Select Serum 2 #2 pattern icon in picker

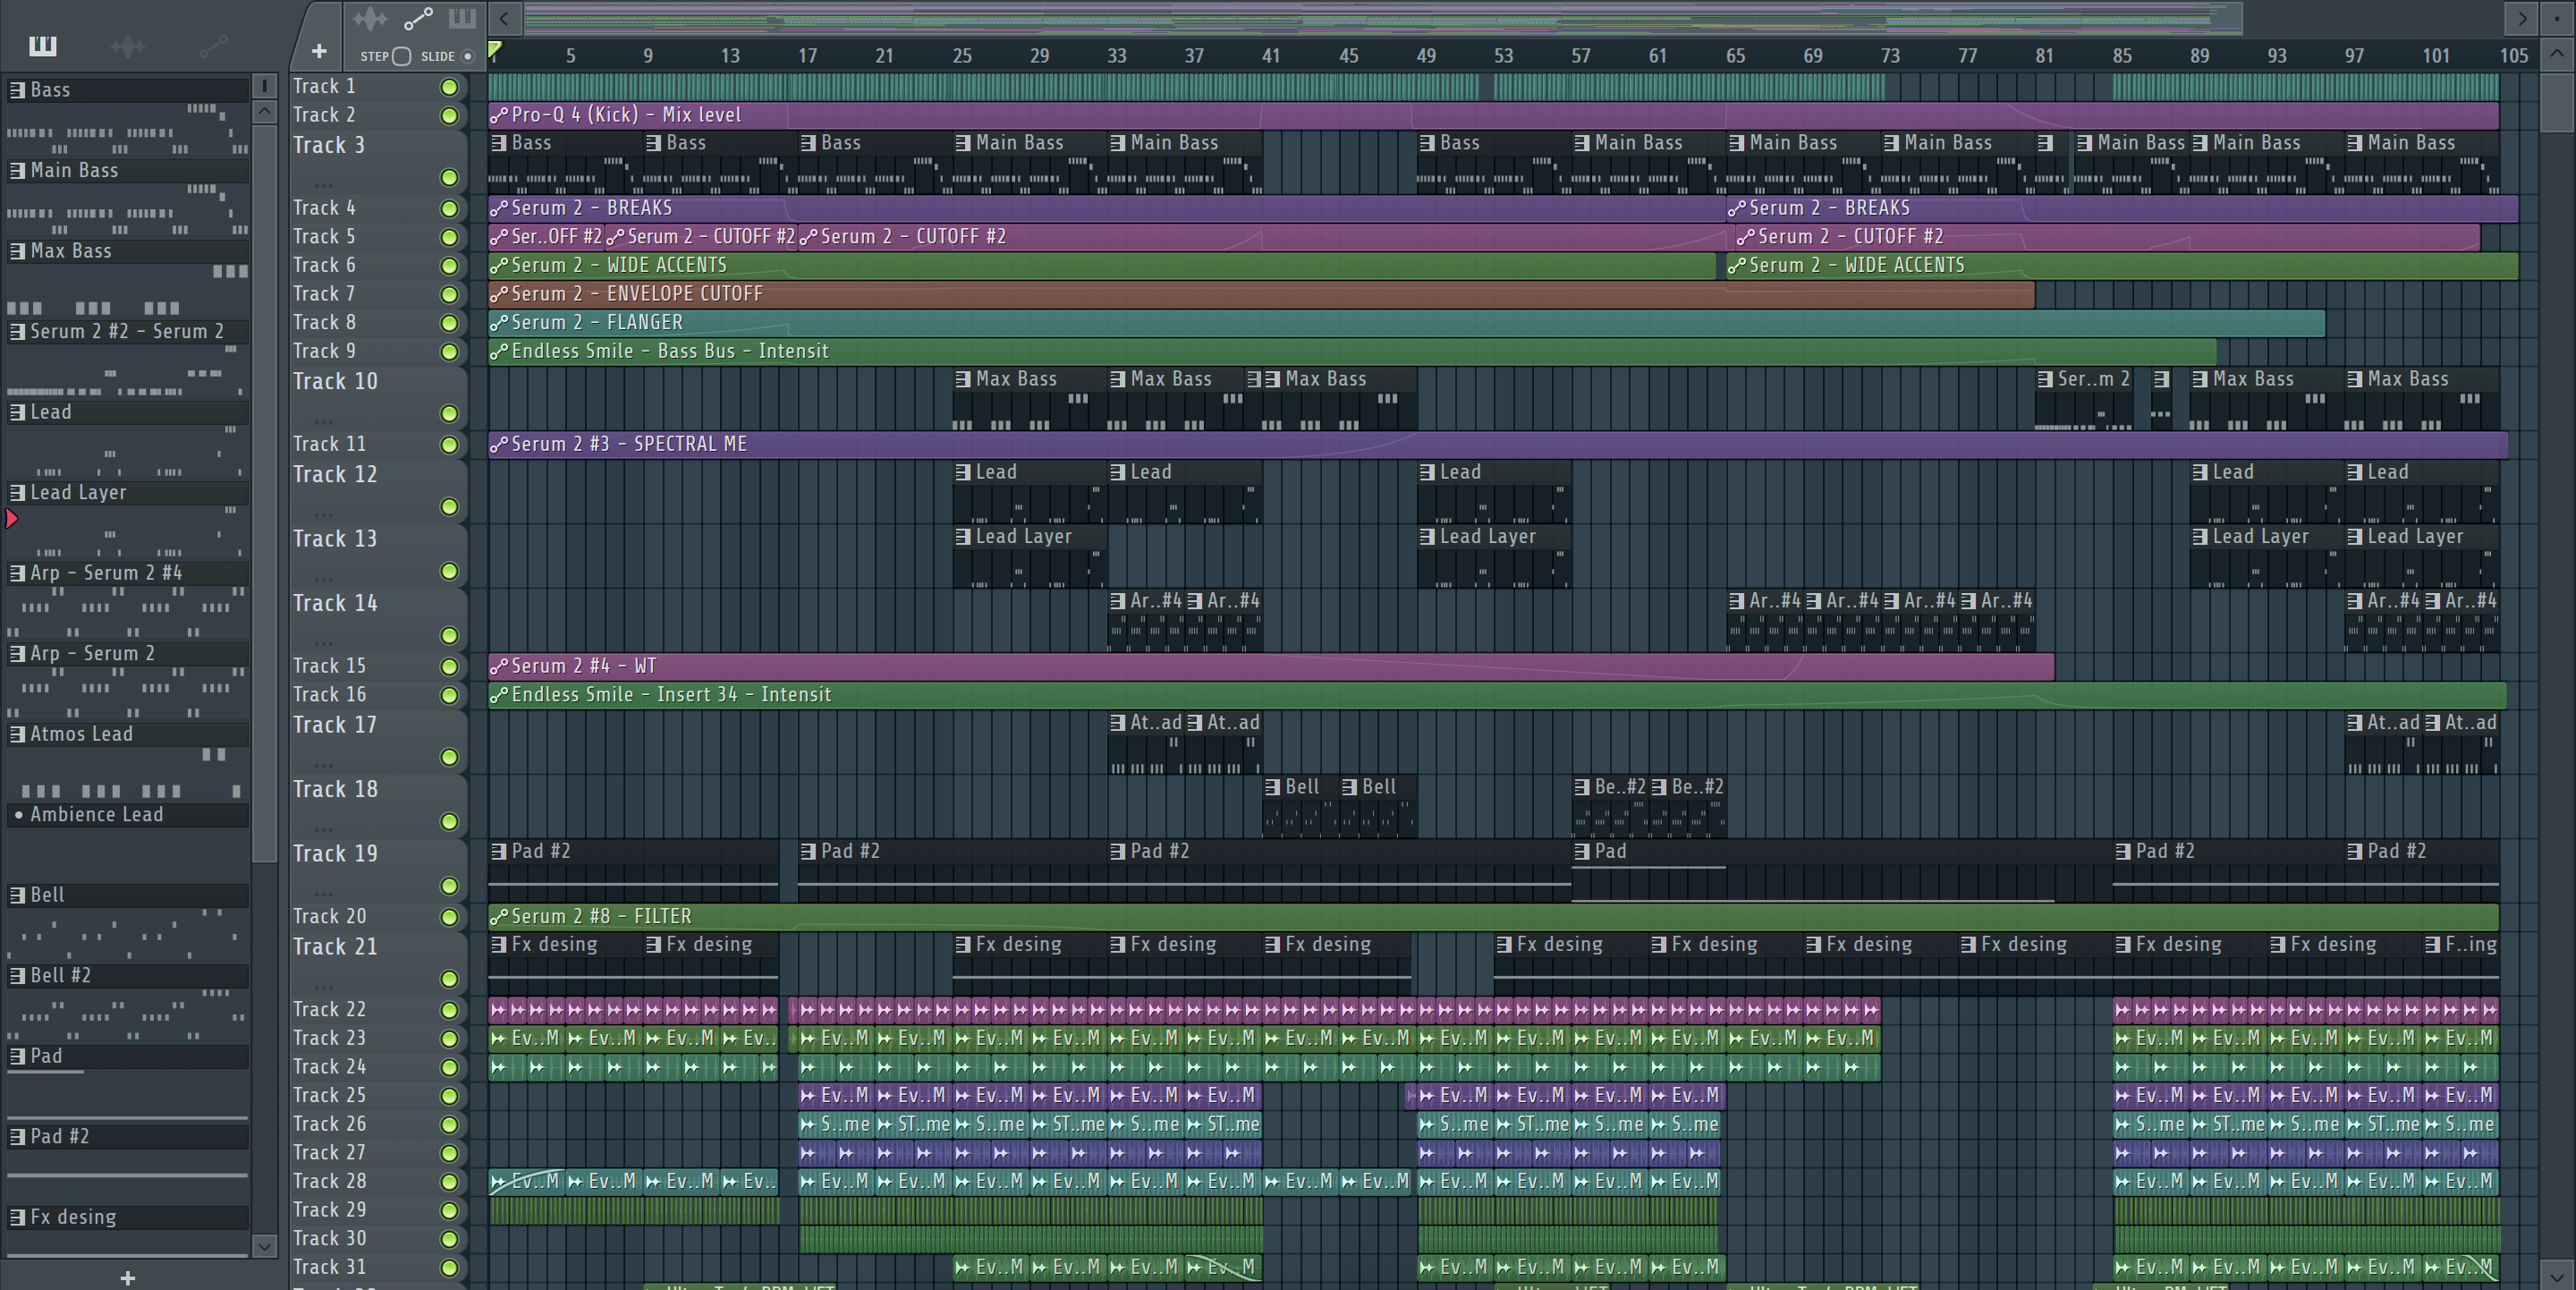pyautogui.click(x=17, y=332)
